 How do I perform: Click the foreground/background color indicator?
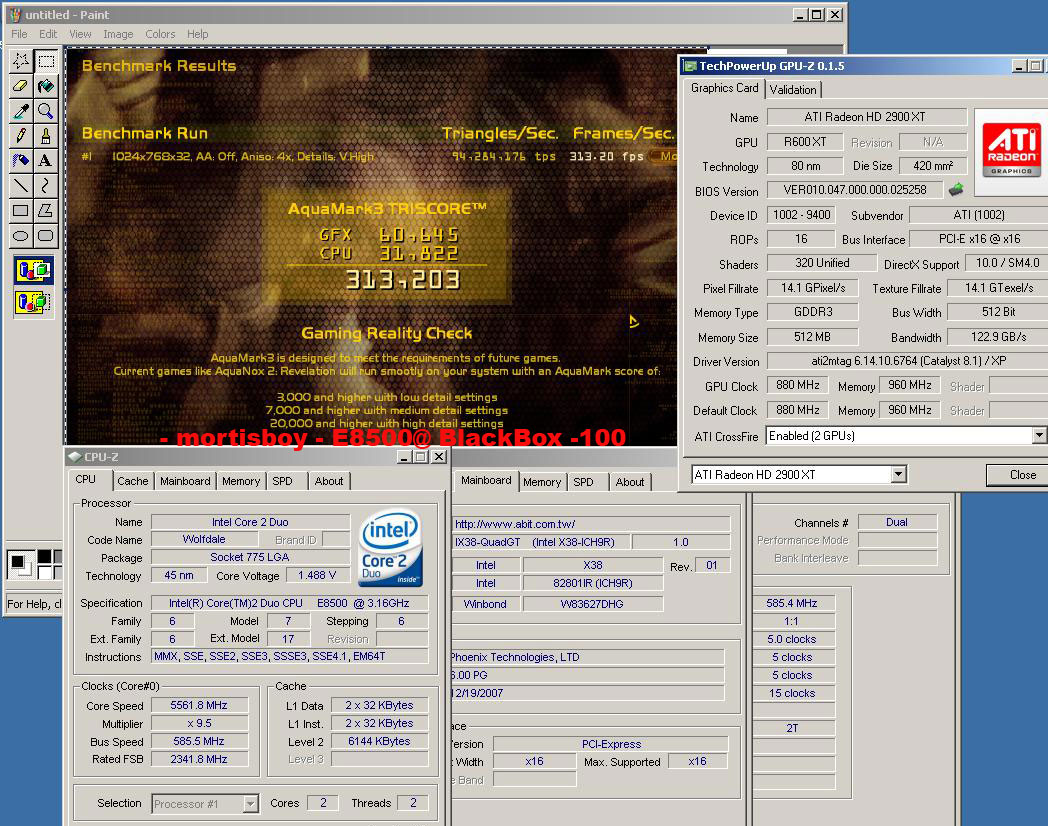pyautogui.click(x=19, y=564)
